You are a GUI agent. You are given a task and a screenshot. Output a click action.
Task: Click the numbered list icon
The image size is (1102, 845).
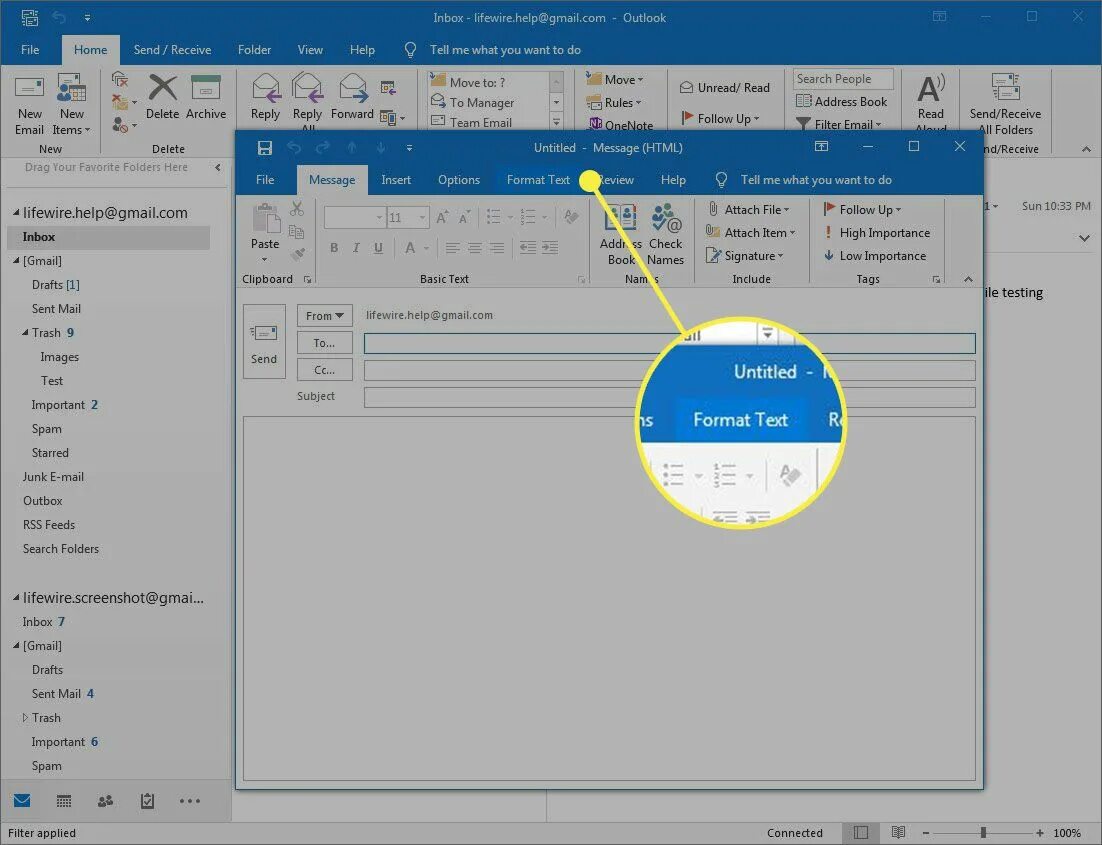coord(528,217)
